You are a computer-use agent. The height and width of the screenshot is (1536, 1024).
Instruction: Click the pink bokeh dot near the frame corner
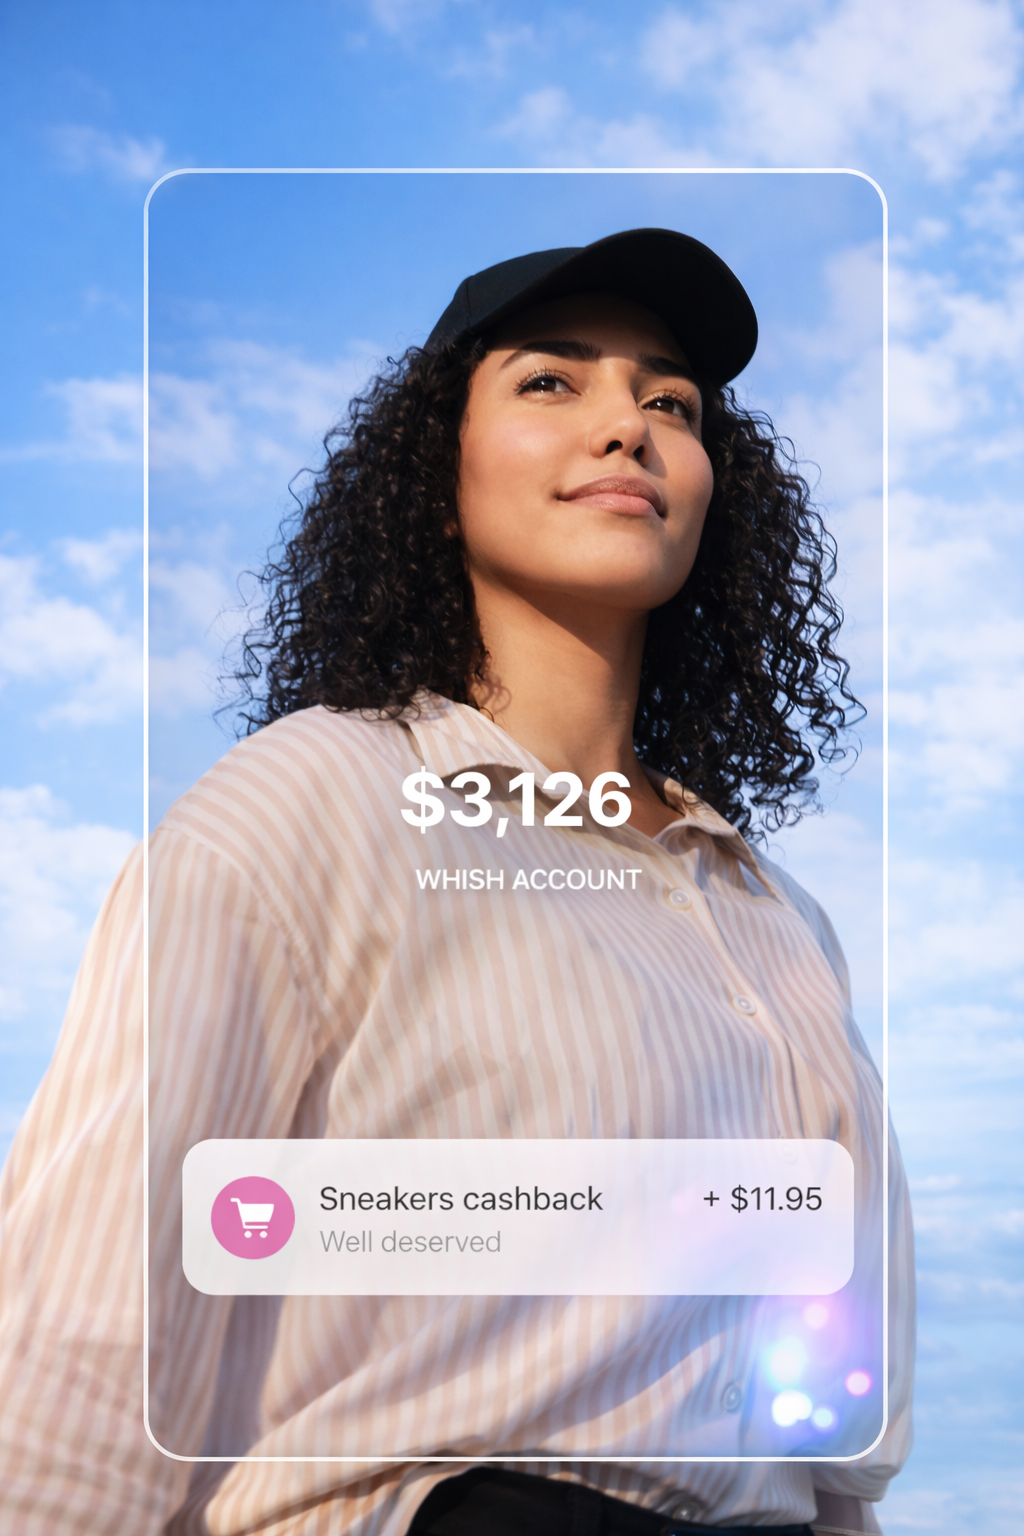[858, 1383]
